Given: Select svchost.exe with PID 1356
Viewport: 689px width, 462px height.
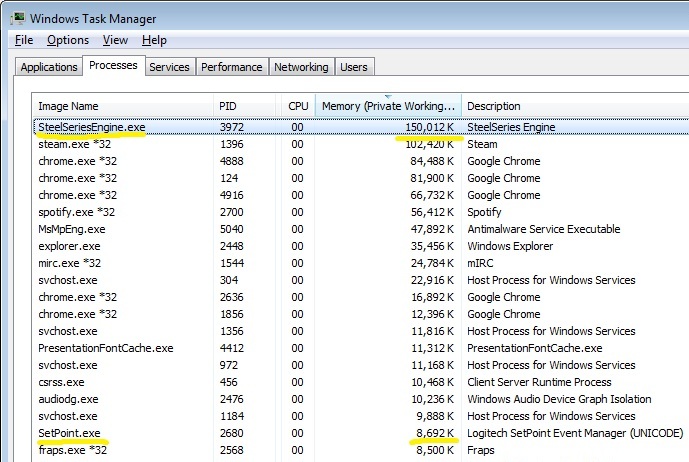Looking at the screenshot, I should (x=361, y=331).
